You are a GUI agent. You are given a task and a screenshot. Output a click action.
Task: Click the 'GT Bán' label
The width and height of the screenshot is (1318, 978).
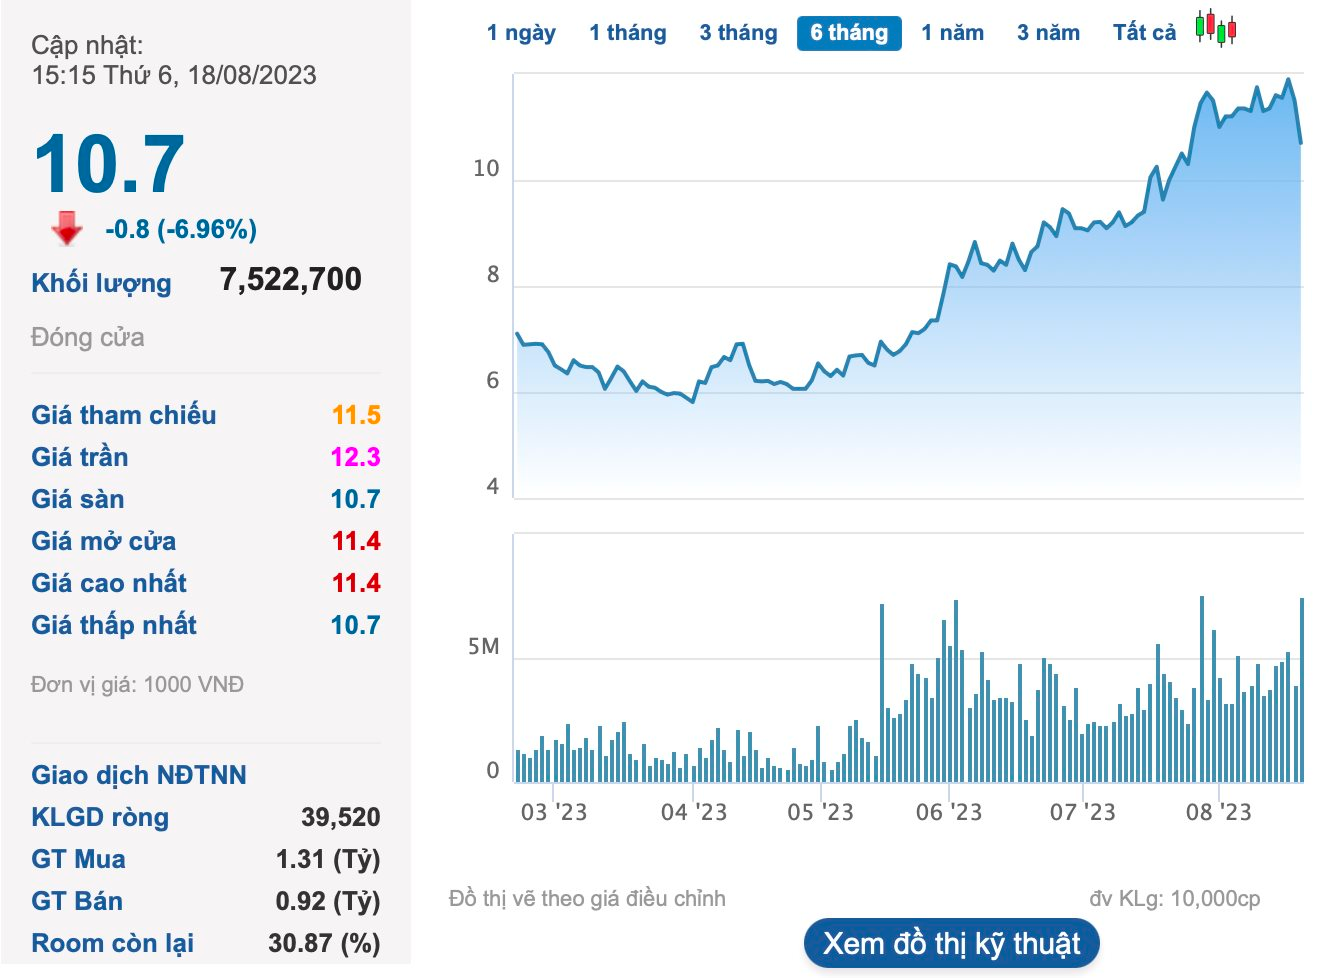coord(76,901)
